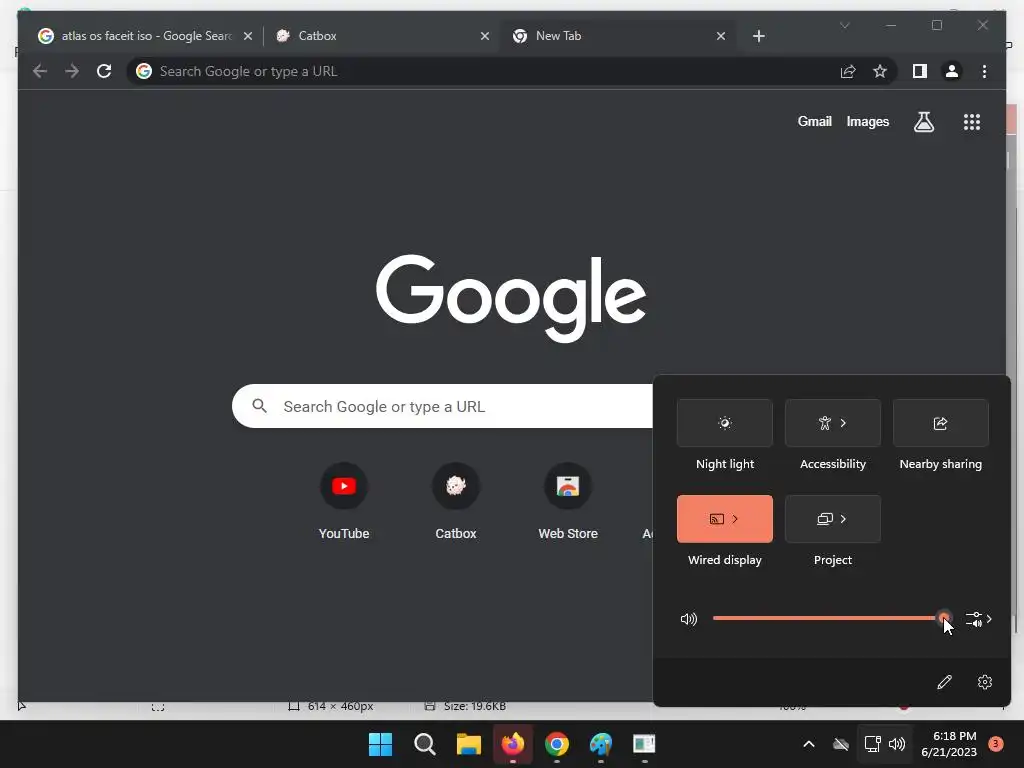The height and width of the screenshot is (768, 1024).
Task: Click the cloud sync tray icon
Action: (x=841, y=744)
